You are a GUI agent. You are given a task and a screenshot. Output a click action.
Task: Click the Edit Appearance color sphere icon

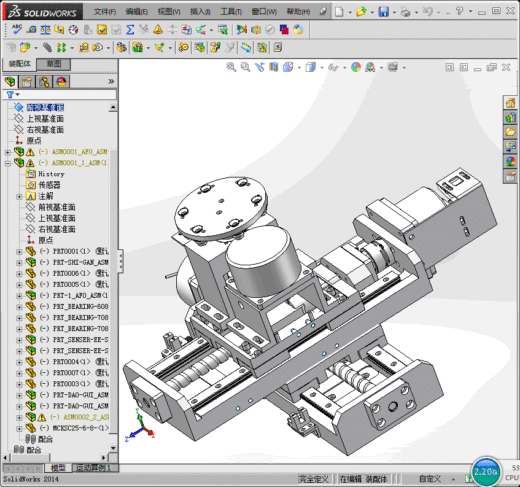pos(356,67)
